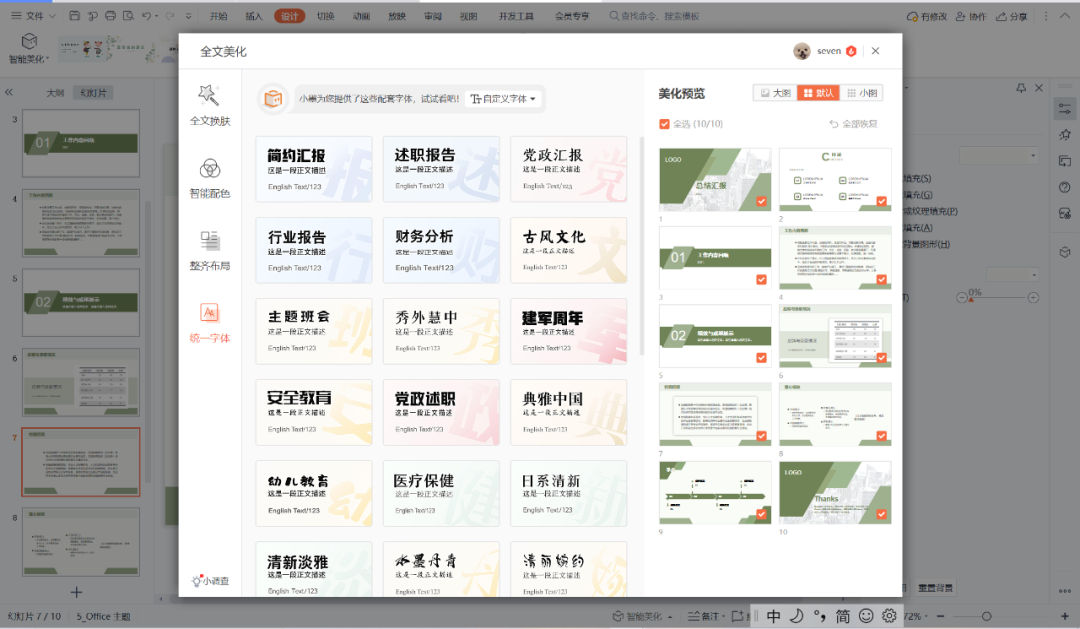Image resolution: width=1080 pixels, height=629 pixels.
Task: Switch to the 大图 preview view
Action: 775,93
